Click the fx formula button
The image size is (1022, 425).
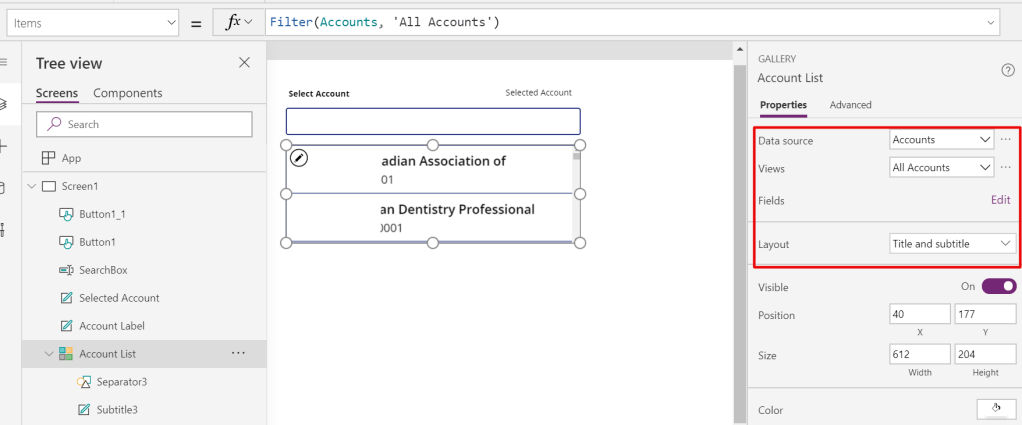238,22
